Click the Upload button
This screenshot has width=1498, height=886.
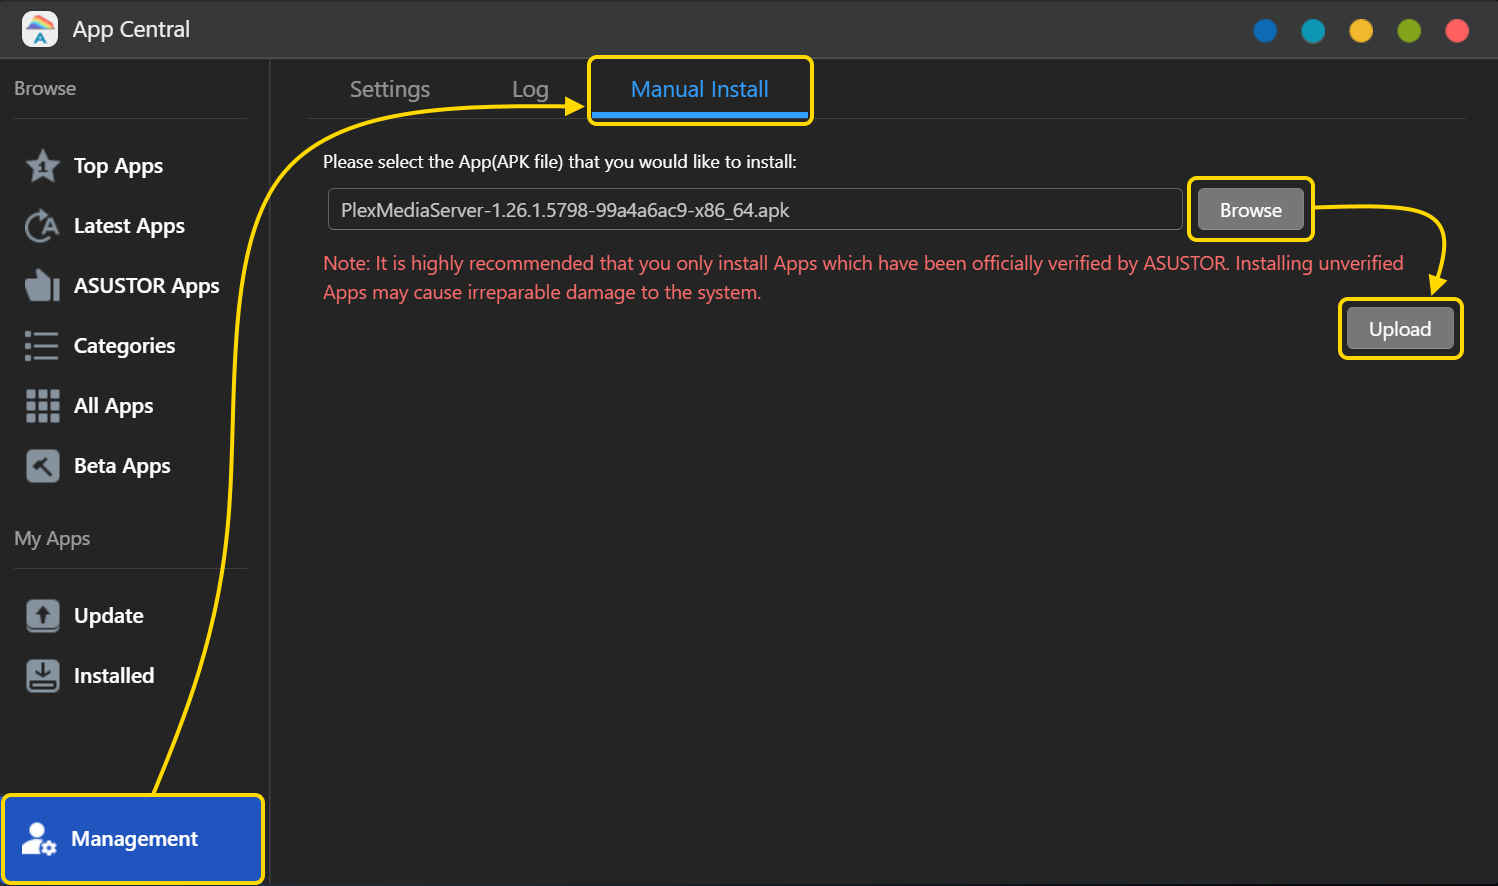pyautogui.click(x=1400, y=329)
